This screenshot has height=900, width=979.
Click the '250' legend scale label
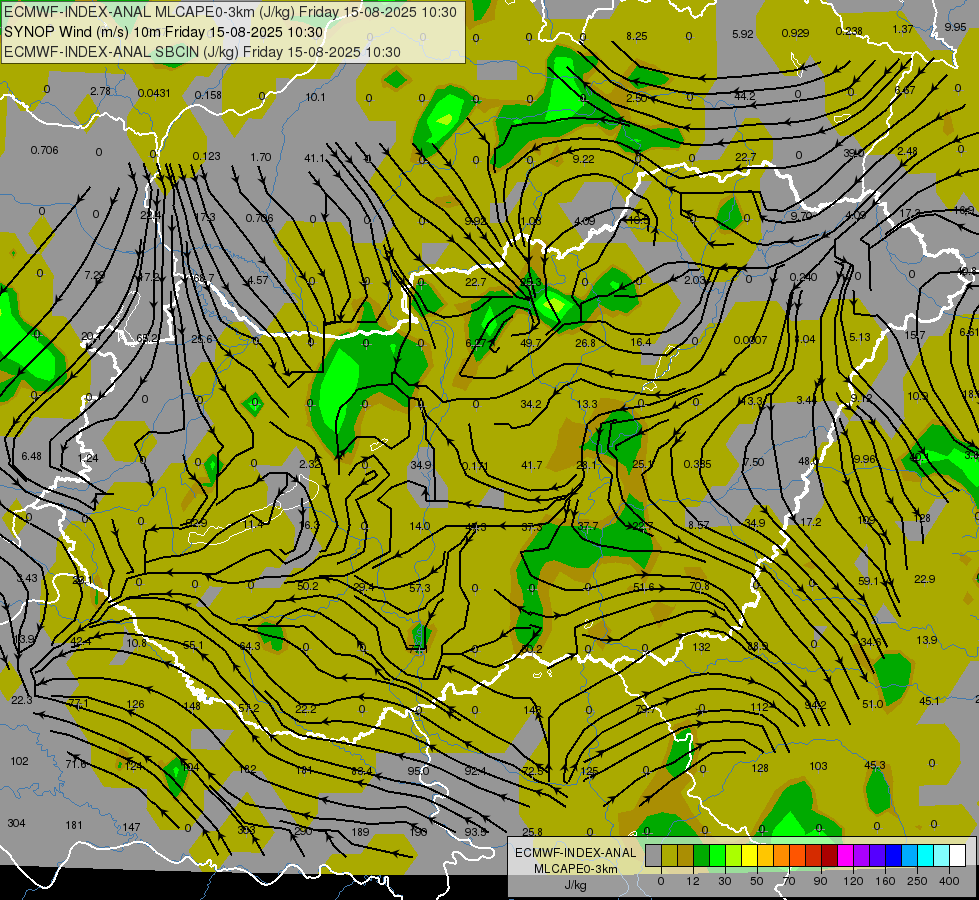[917, 881]
